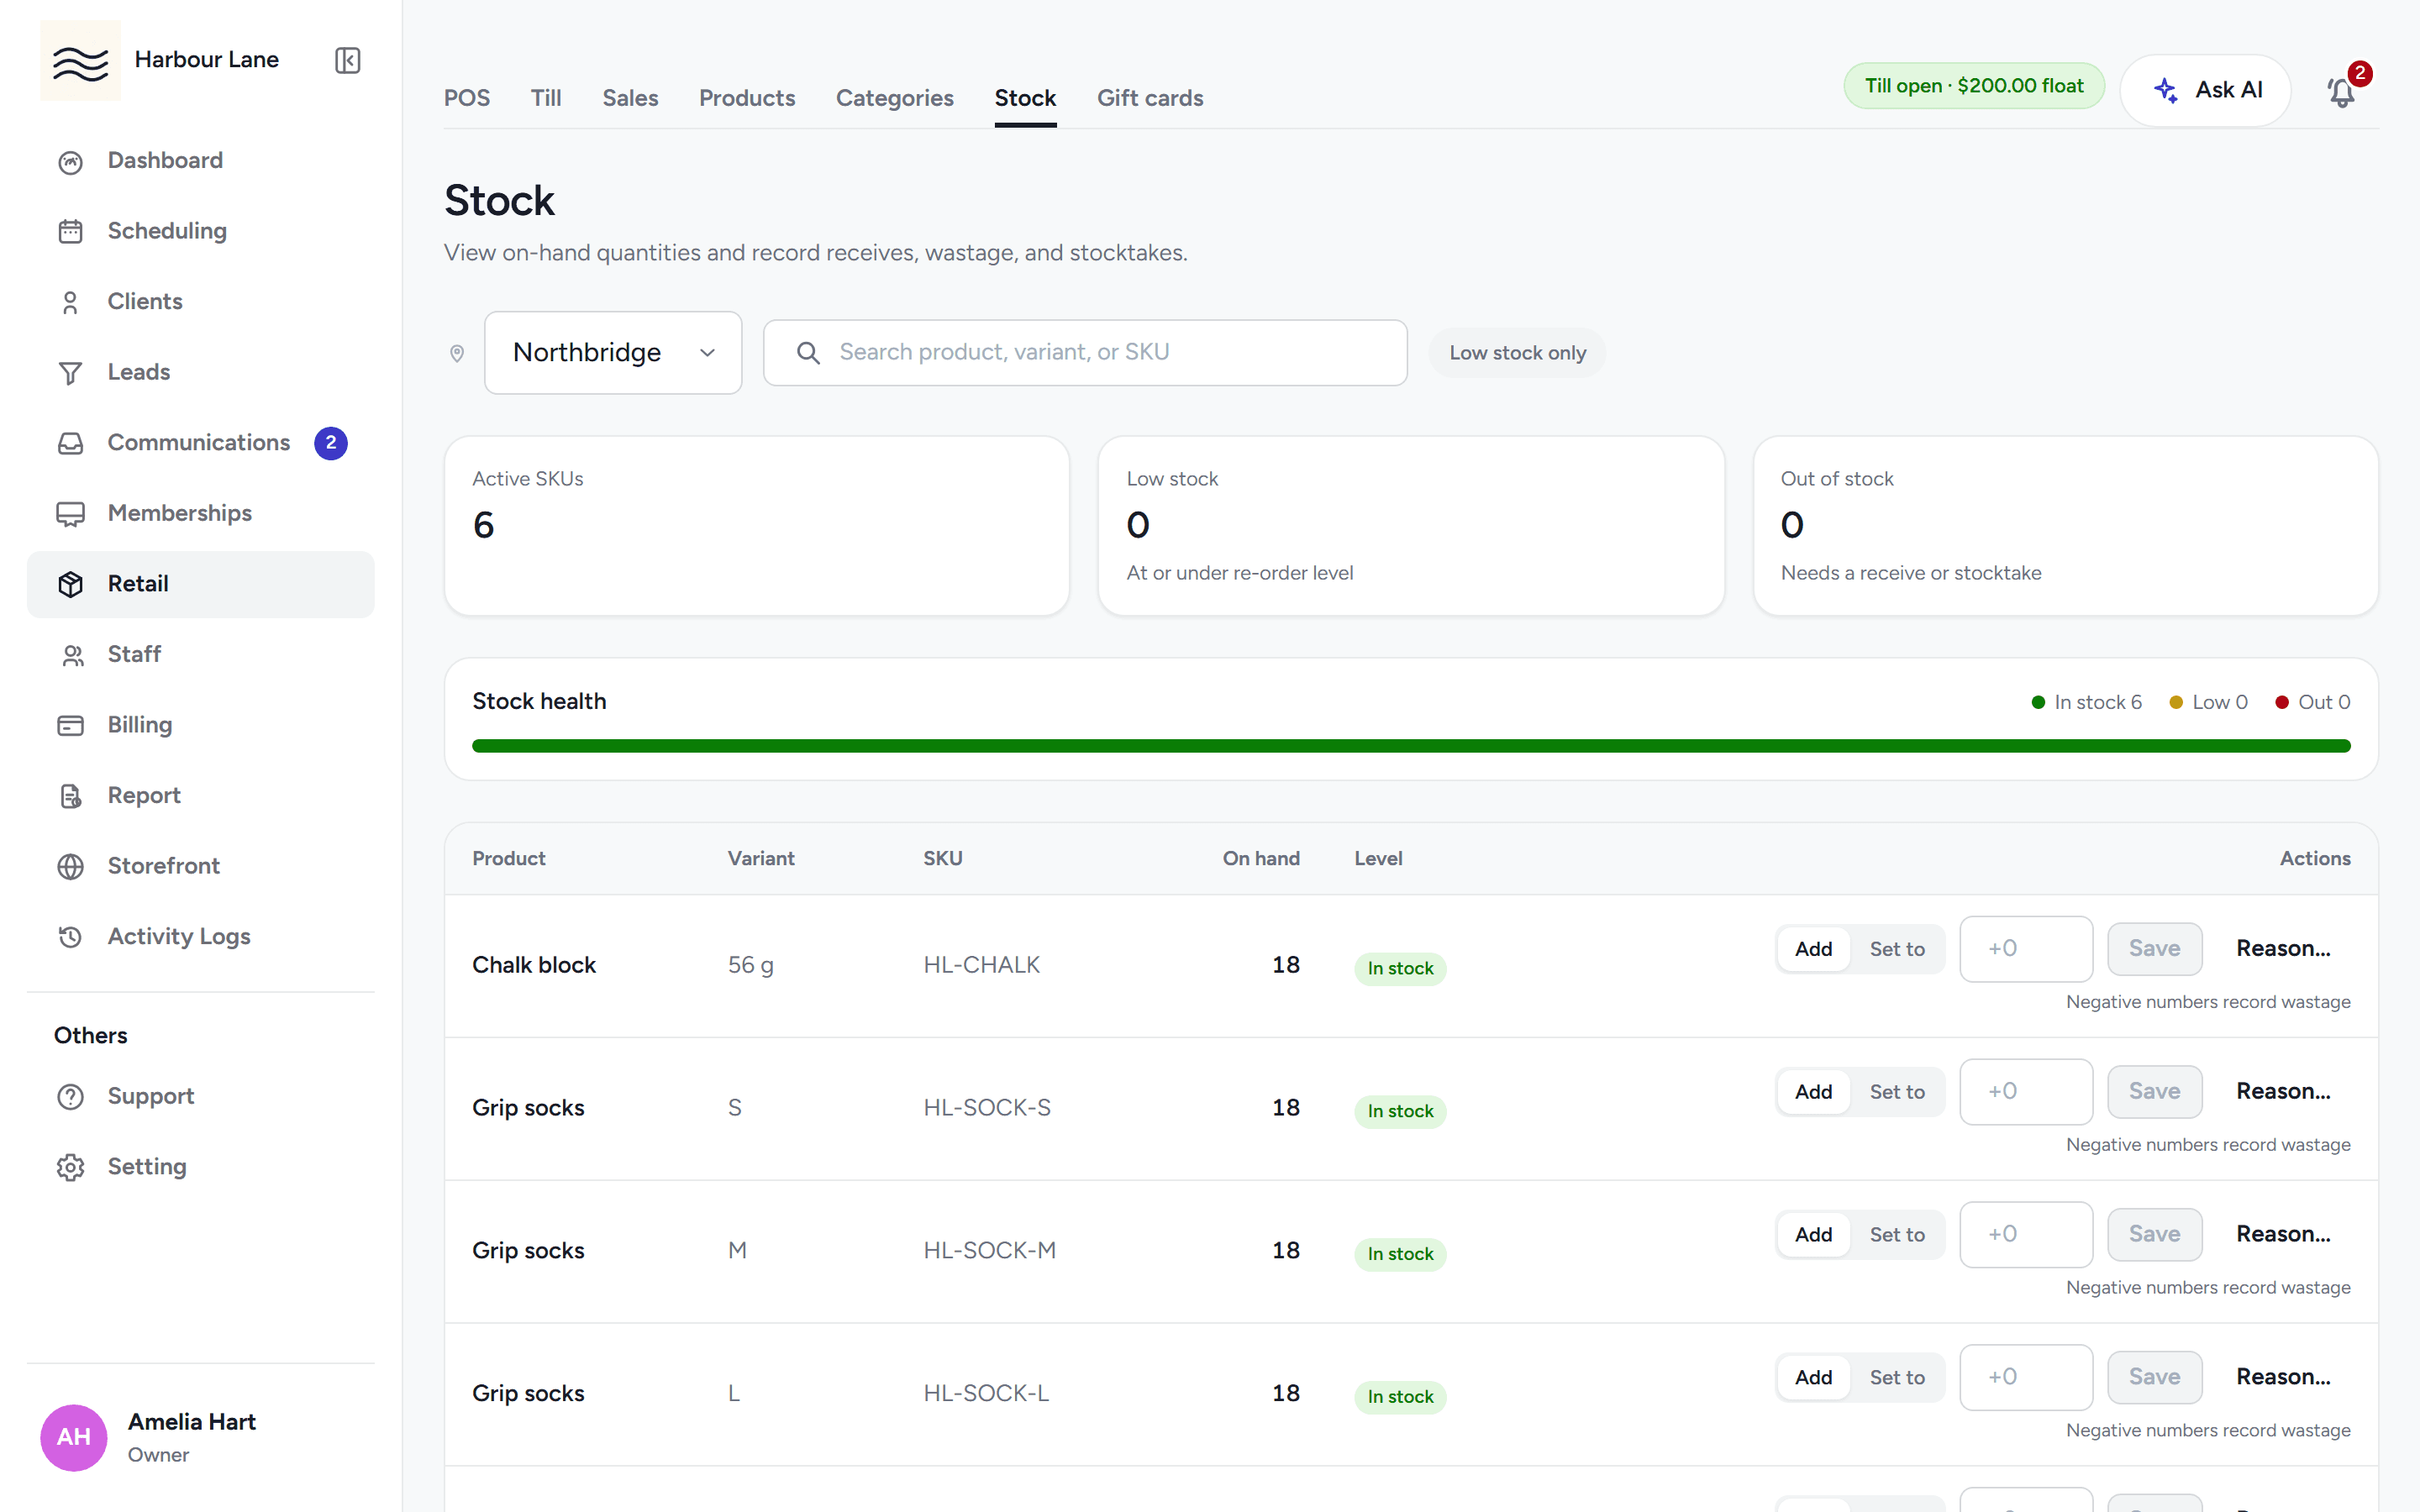Click the Communications inbox icon

(x=70, y=443)
